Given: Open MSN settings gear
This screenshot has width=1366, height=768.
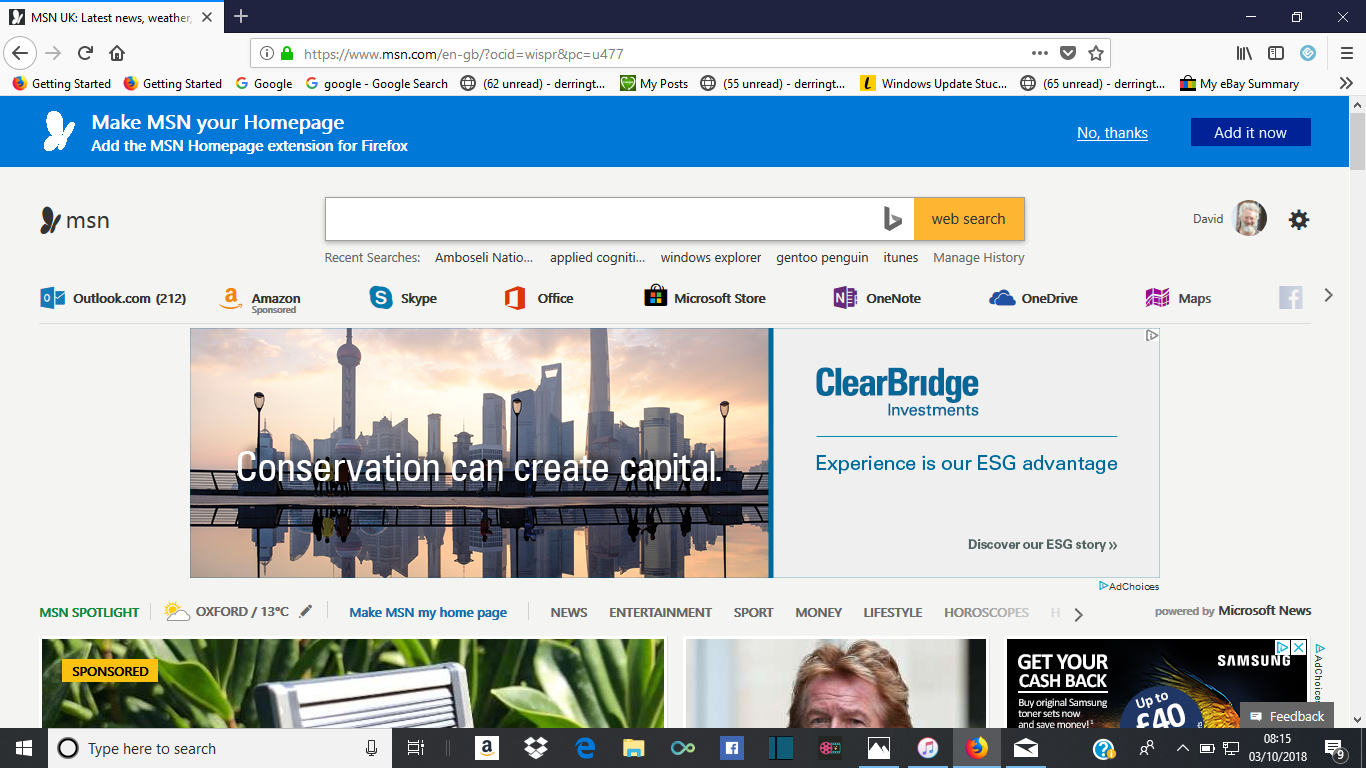Looking at the screenshot, I should [x=1299, y=220].
